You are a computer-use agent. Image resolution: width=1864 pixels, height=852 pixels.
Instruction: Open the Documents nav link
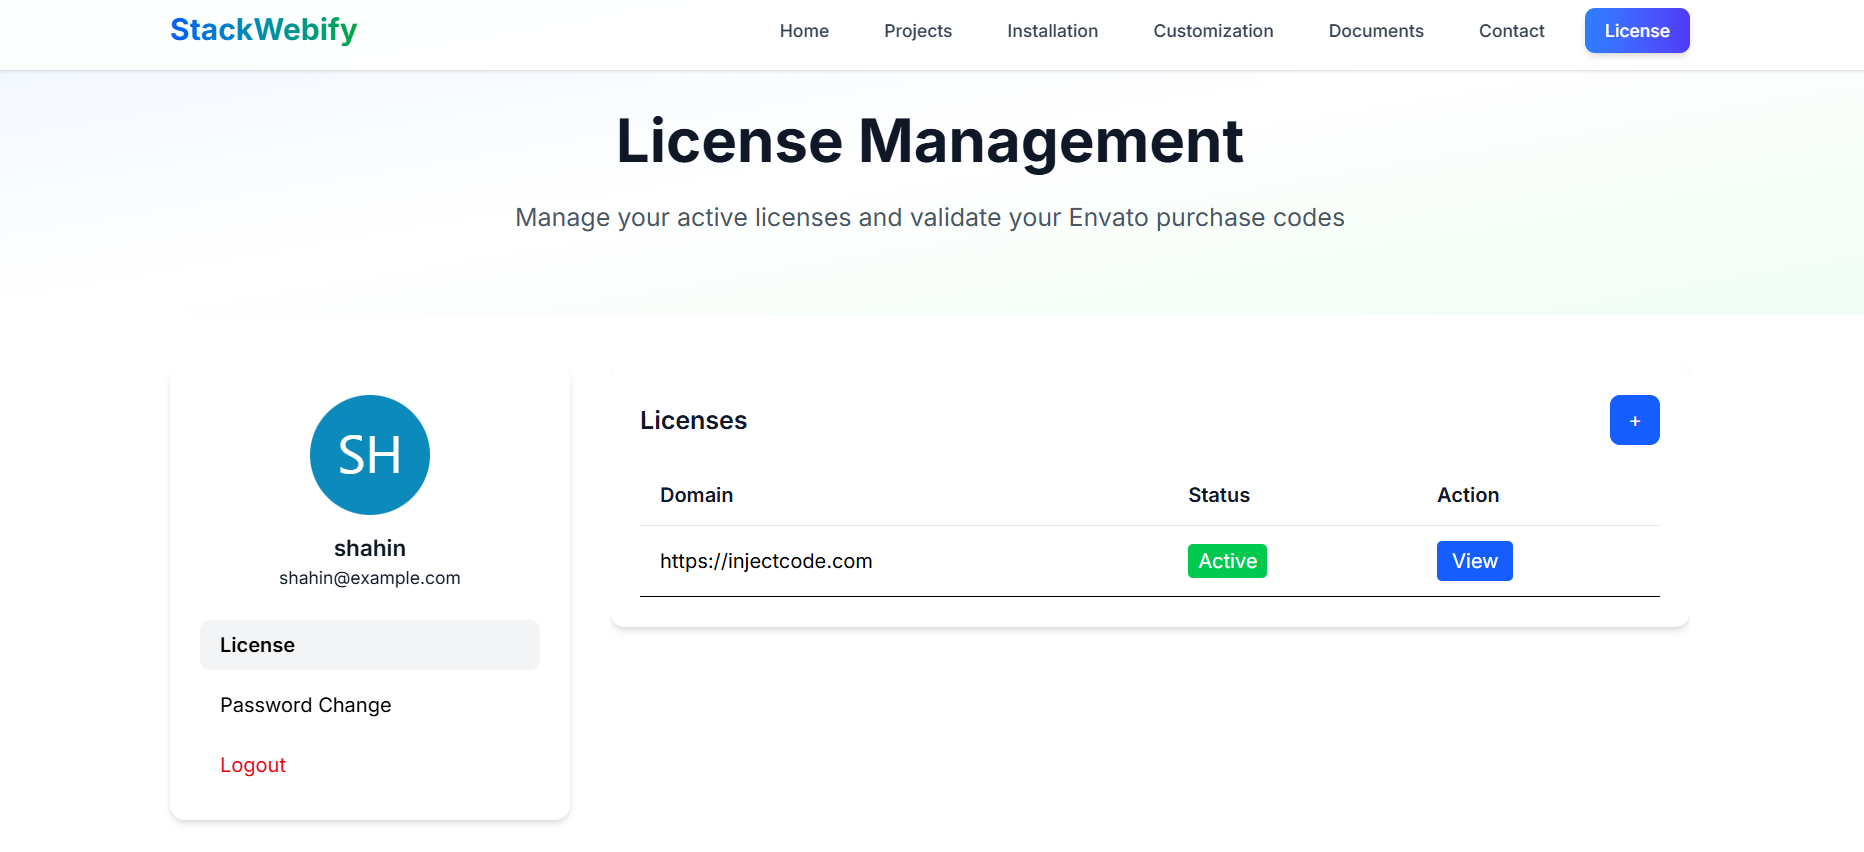coord(1375,31)
